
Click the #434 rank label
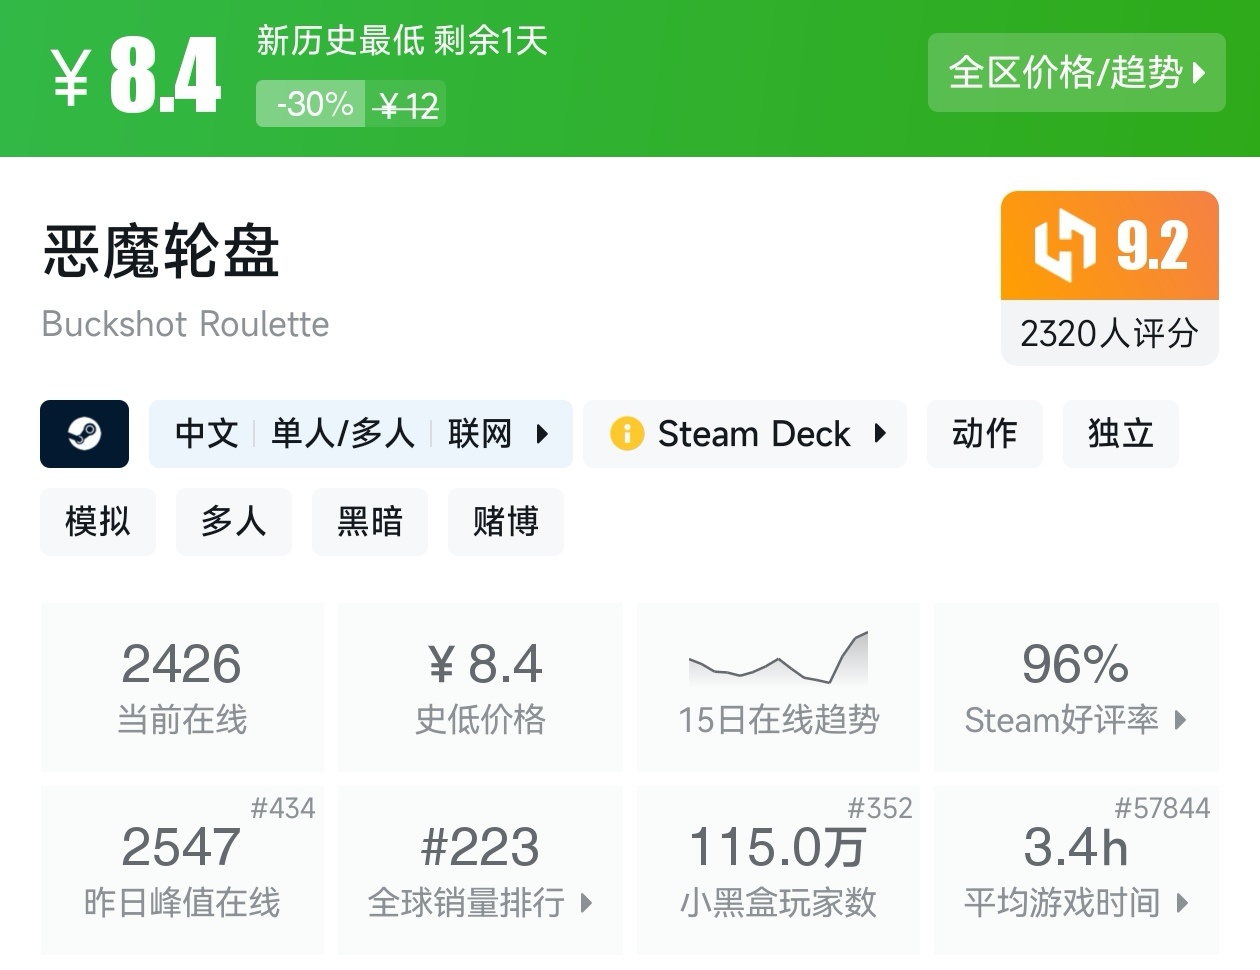coord(283,808)
